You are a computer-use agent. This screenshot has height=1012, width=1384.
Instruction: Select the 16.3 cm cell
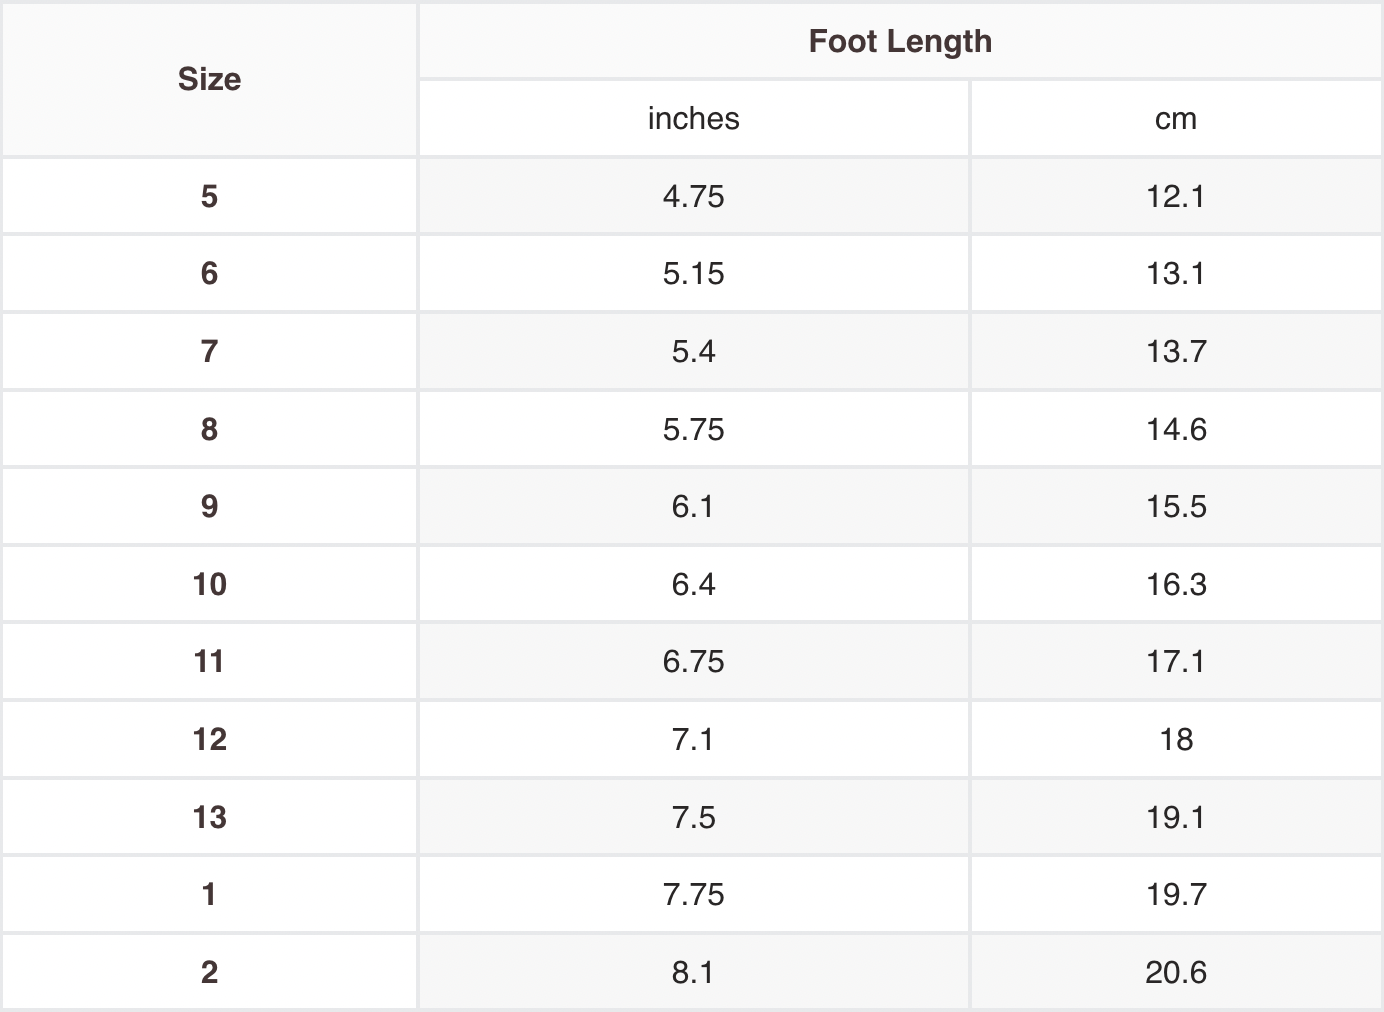(1175, 584)
